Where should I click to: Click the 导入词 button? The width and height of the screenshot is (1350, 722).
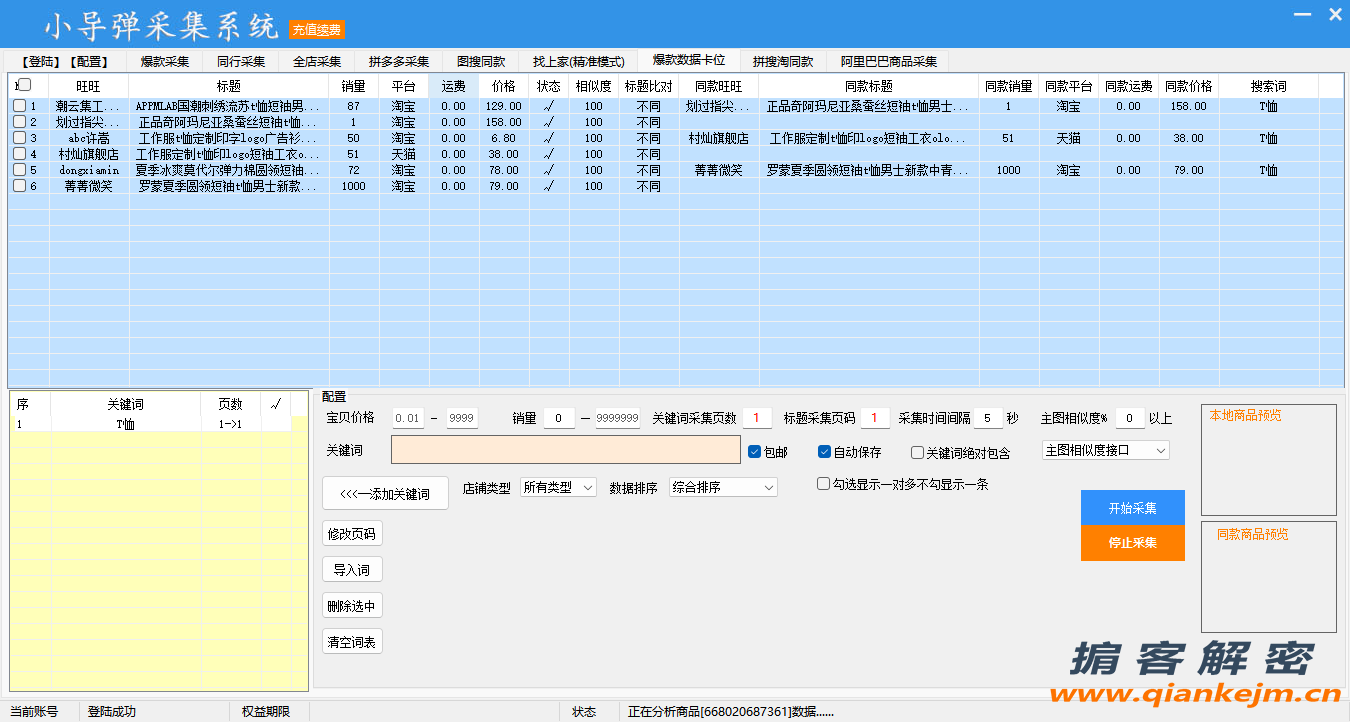pyautogui.click(x=352, y=569)
